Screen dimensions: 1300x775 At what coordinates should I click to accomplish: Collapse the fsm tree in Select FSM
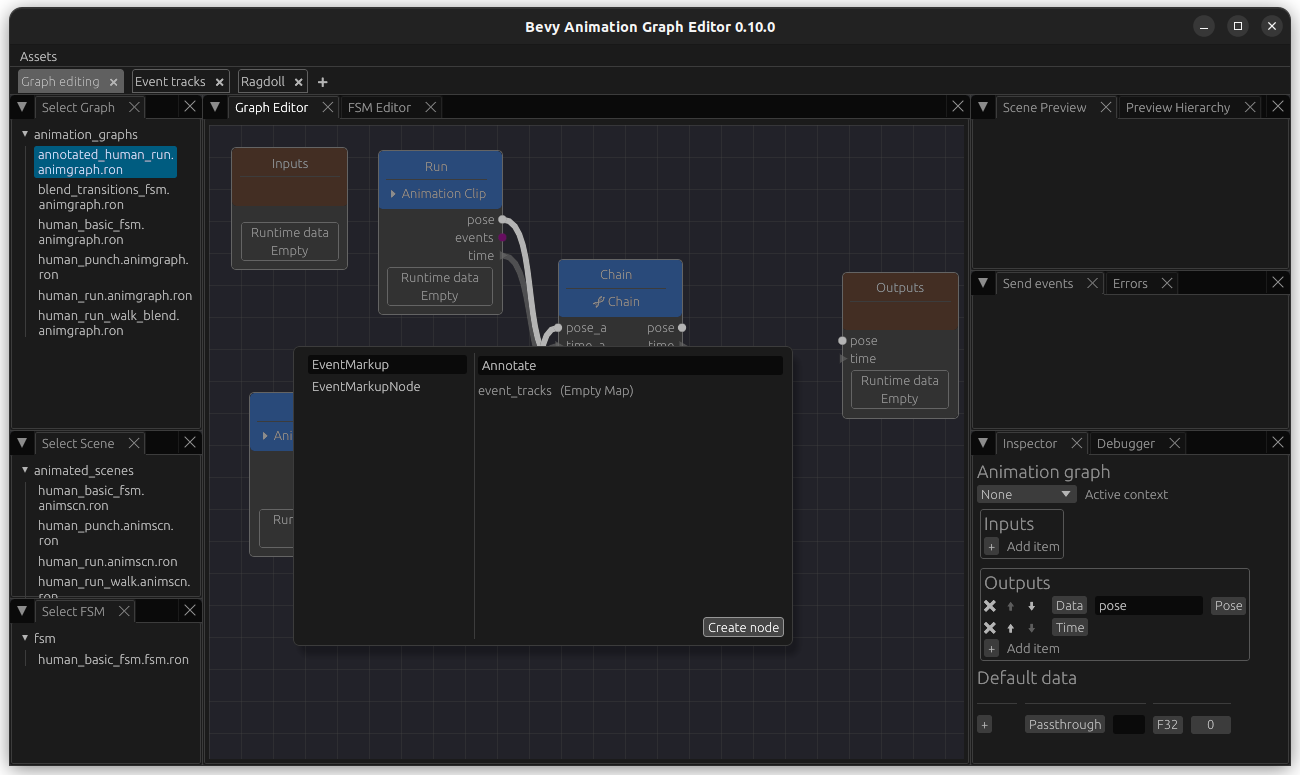(x=25, y=638)
